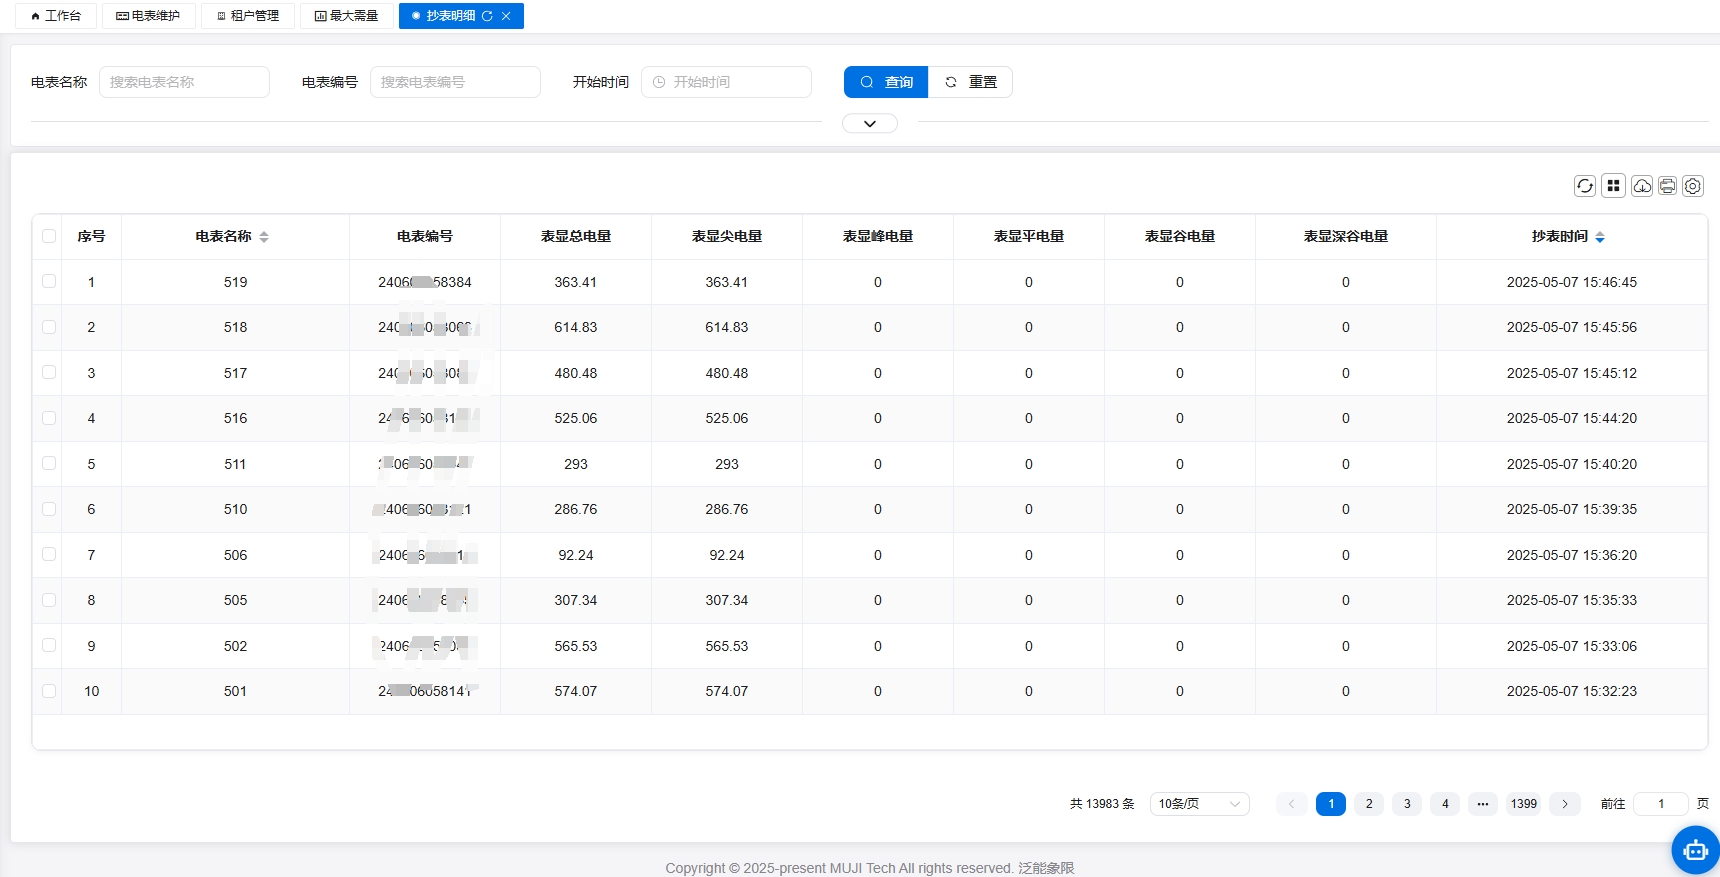The image size is (1720, 877).
Task: Close the 抄表明细 tab
Action: [x=506, y=16]
